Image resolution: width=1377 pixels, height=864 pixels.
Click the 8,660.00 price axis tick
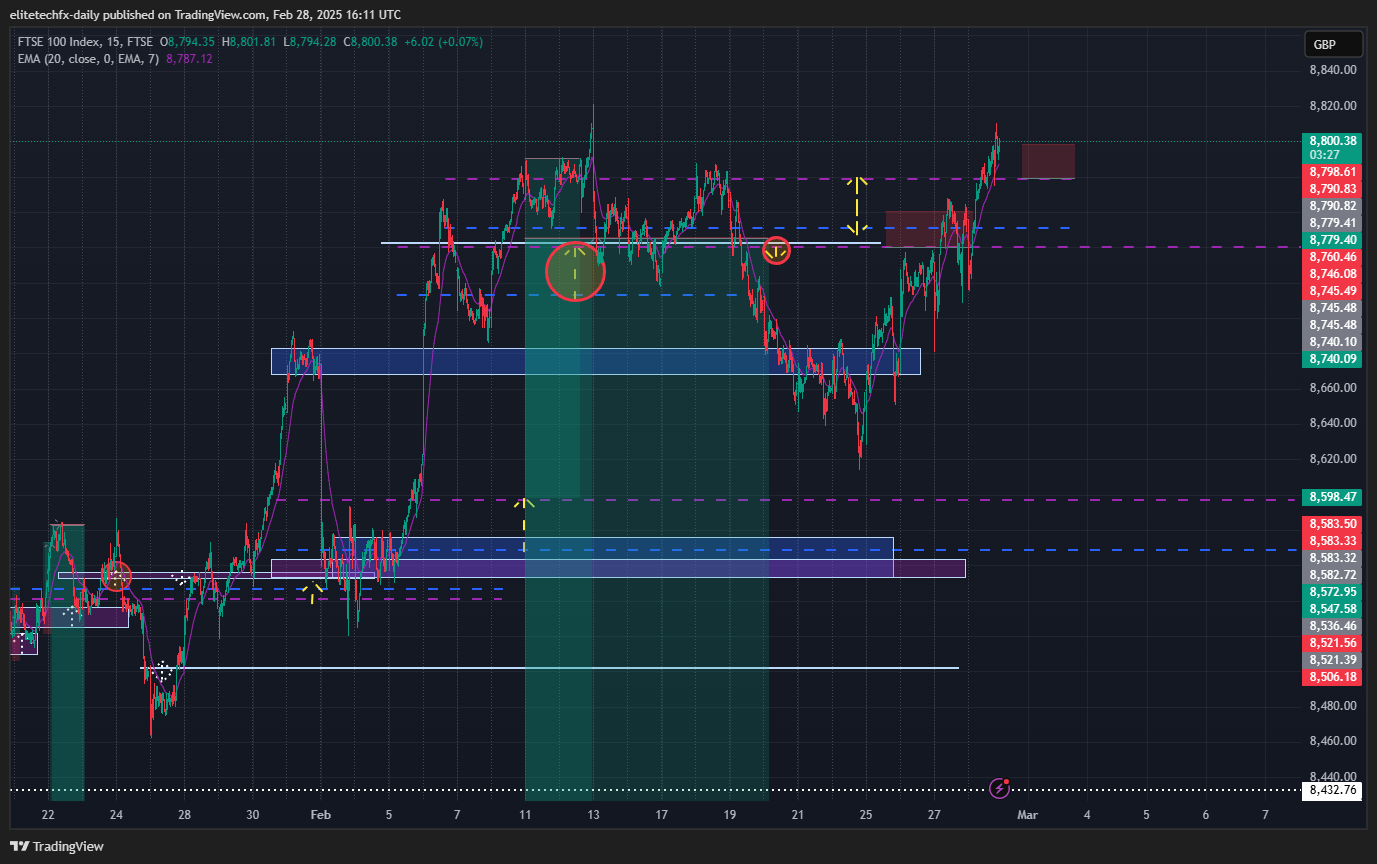pyautogui.click(x=1333, y=388)
